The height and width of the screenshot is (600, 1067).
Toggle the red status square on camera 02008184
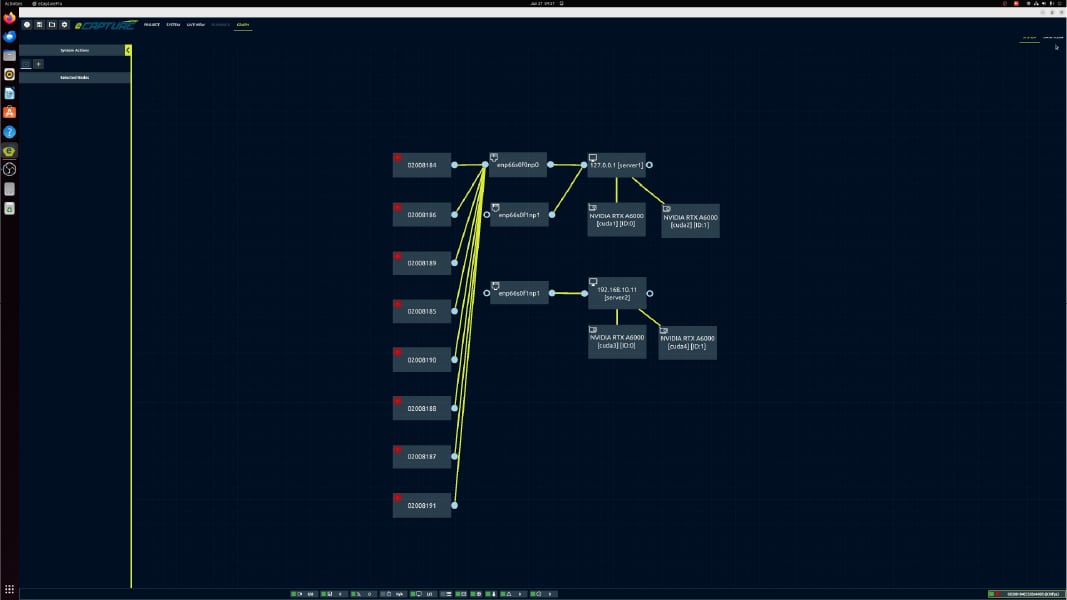click(398, 156)
